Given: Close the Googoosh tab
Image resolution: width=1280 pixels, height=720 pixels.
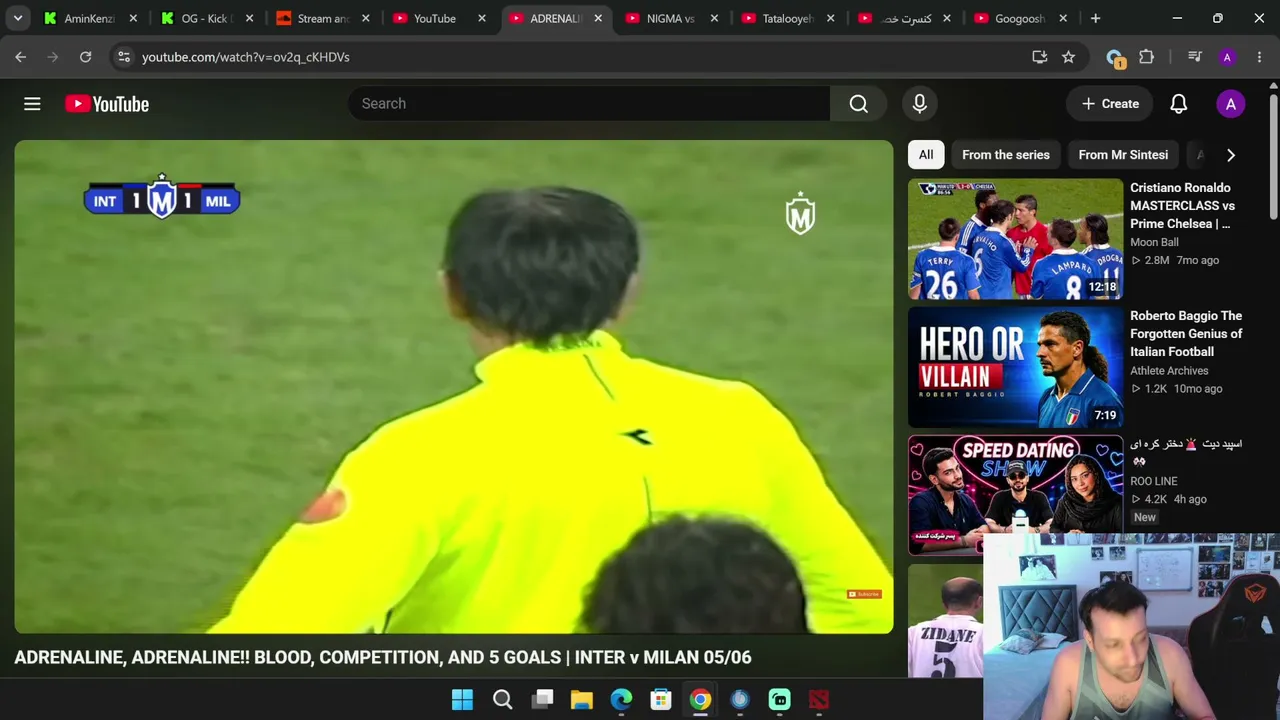Looking at the screenshot, I should pyautogui.click(x=1063, y=18).
